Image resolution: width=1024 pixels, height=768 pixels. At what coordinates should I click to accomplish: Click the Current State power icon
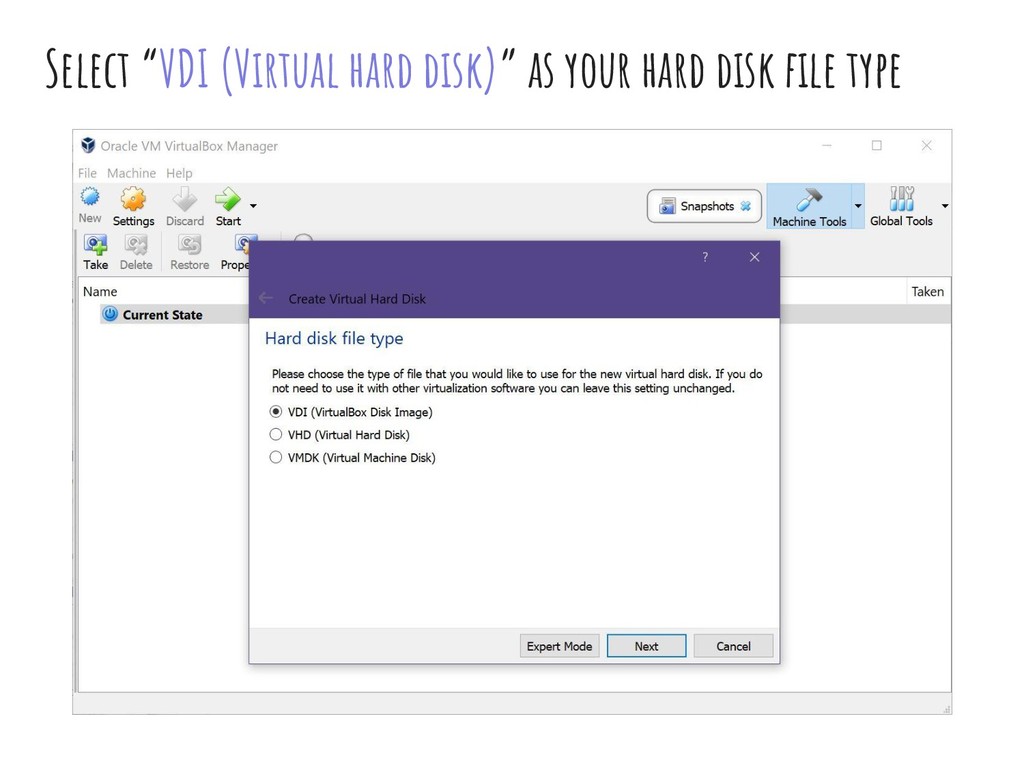coord(110,314)
